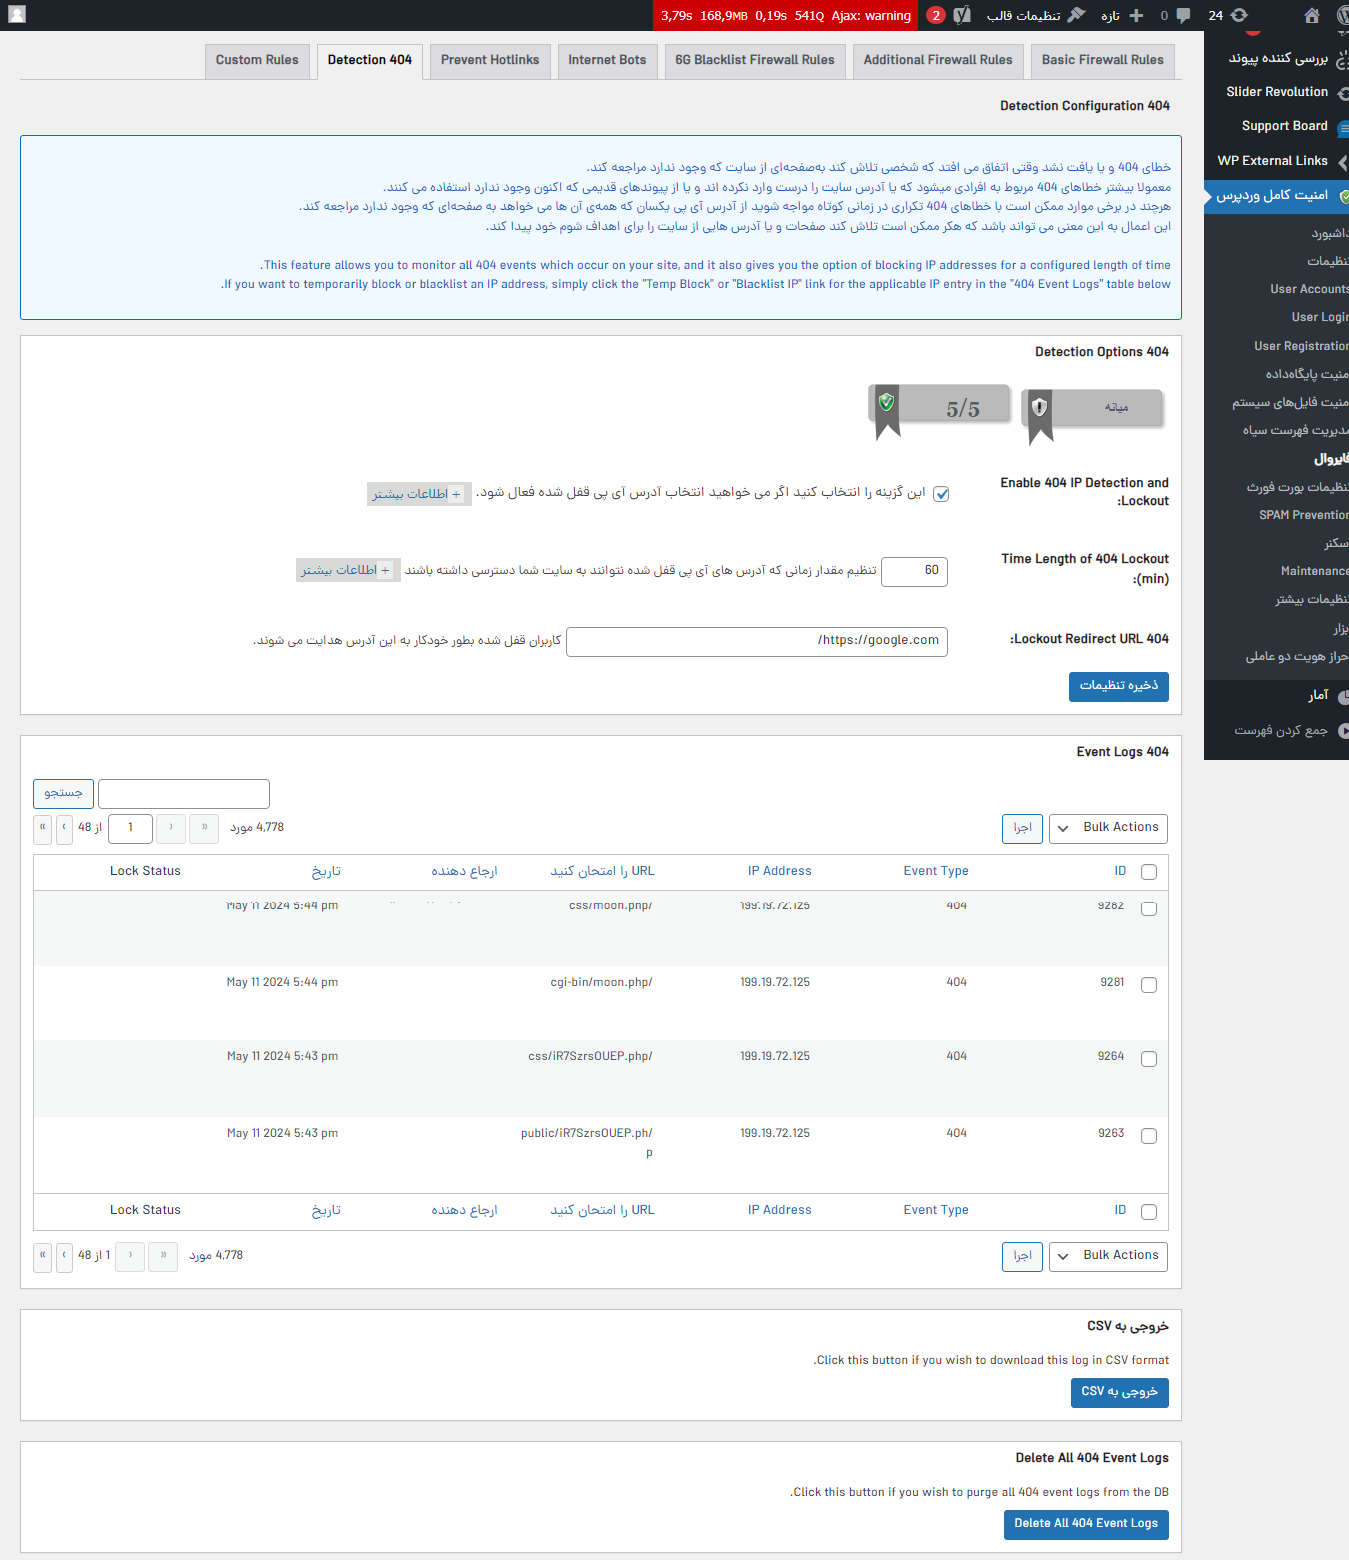Screen dimensions: 1349x1560
Task: Click the URL cell cgi-bin/moon.php/
Action: click(x=601, y=983)
